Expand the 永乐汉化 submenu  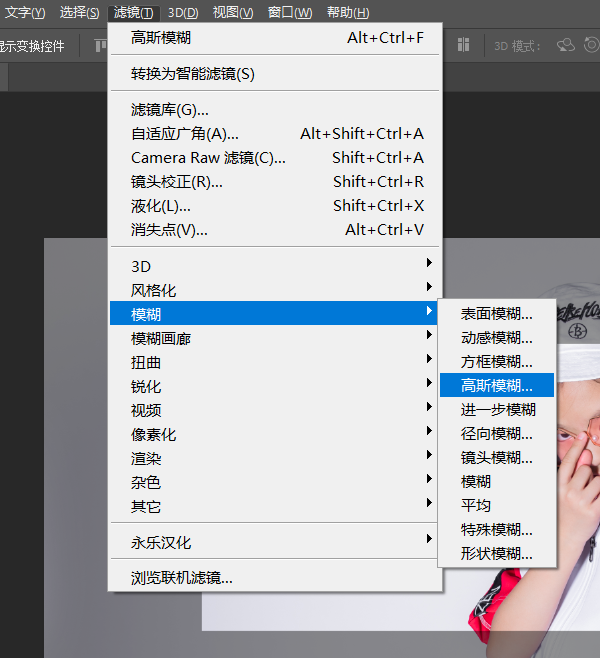[x=274, y=542]
